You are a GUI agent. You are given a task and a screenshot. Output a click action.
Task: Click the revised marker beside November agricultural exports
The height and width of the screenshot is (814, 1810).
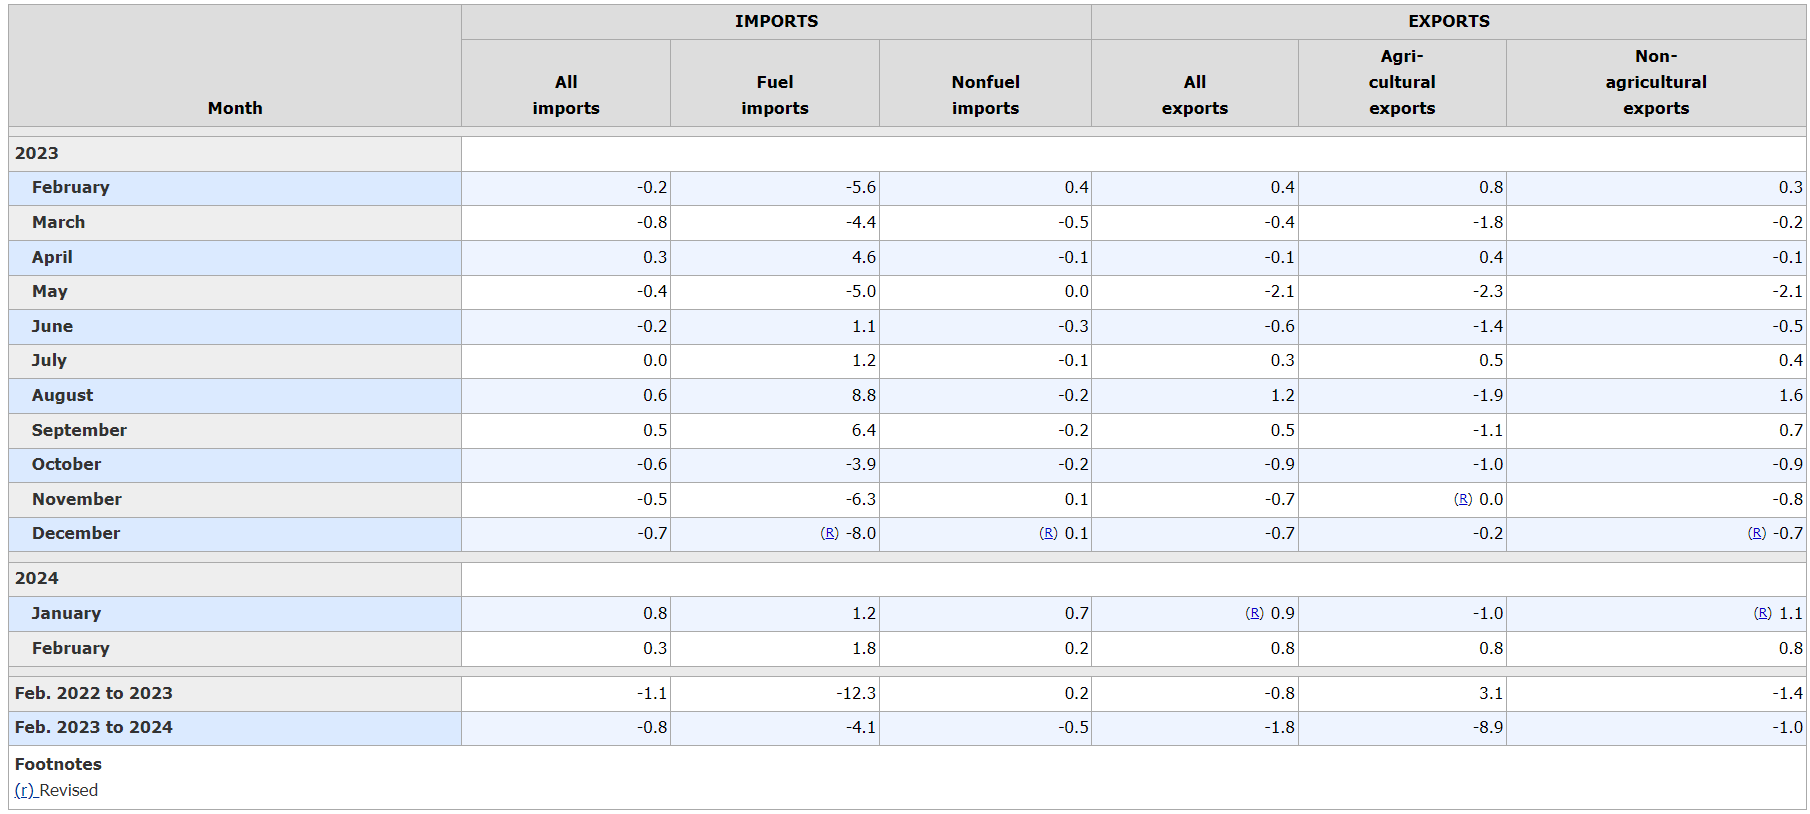1462,499
